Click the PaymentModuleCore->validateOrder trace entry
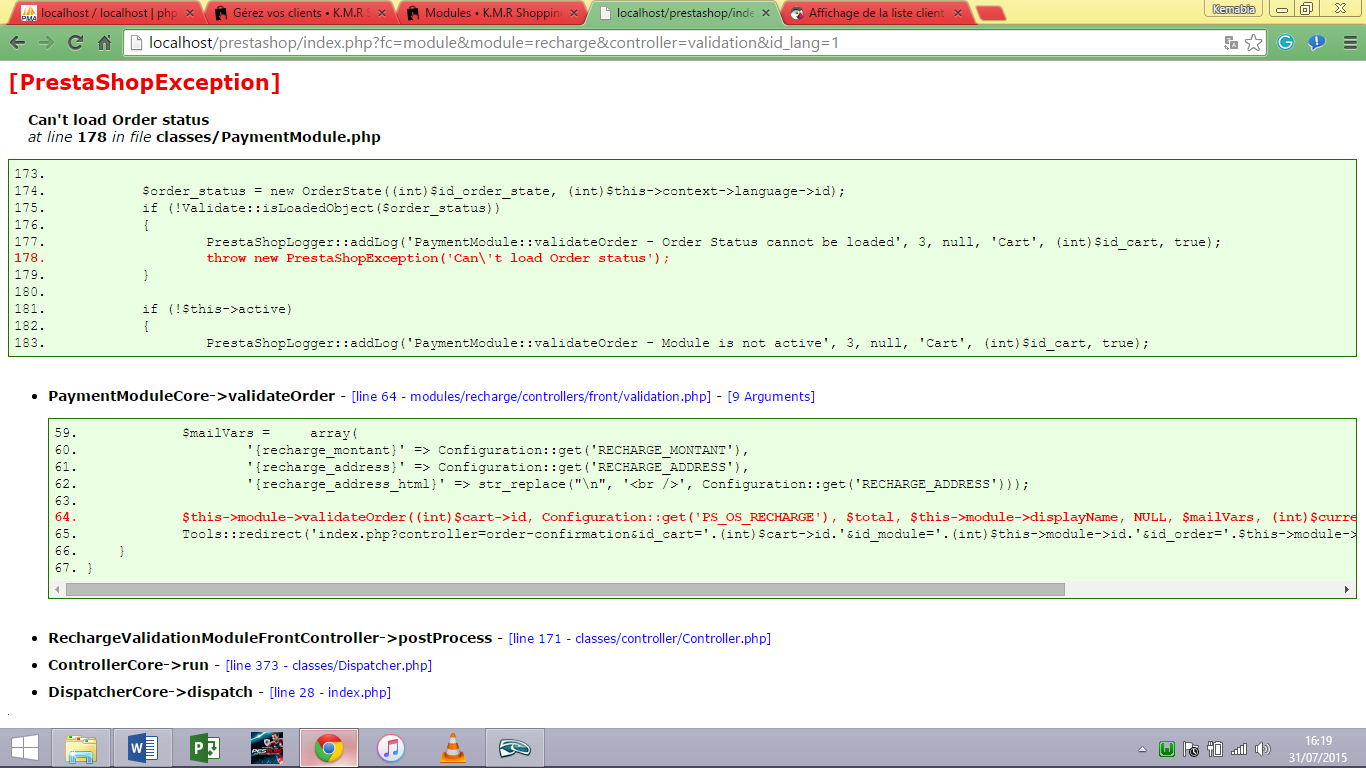This screenshot has width=1366, height=768. coord(191,396)
